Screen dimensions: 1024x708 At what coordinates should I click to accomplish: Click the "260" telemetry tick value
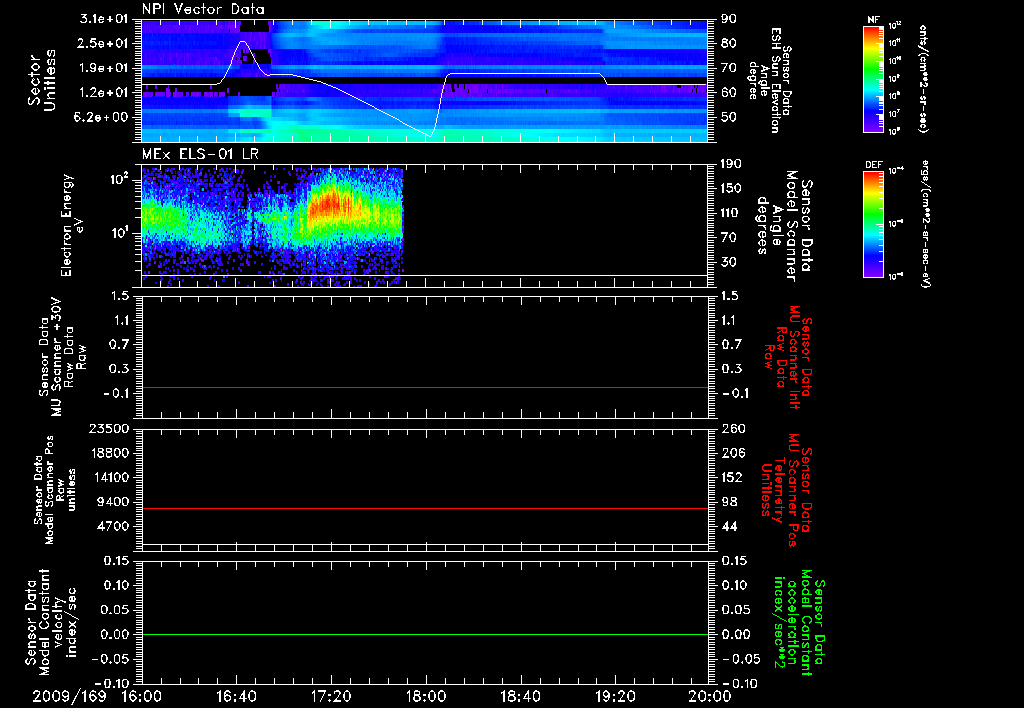[x=732, y=428]
